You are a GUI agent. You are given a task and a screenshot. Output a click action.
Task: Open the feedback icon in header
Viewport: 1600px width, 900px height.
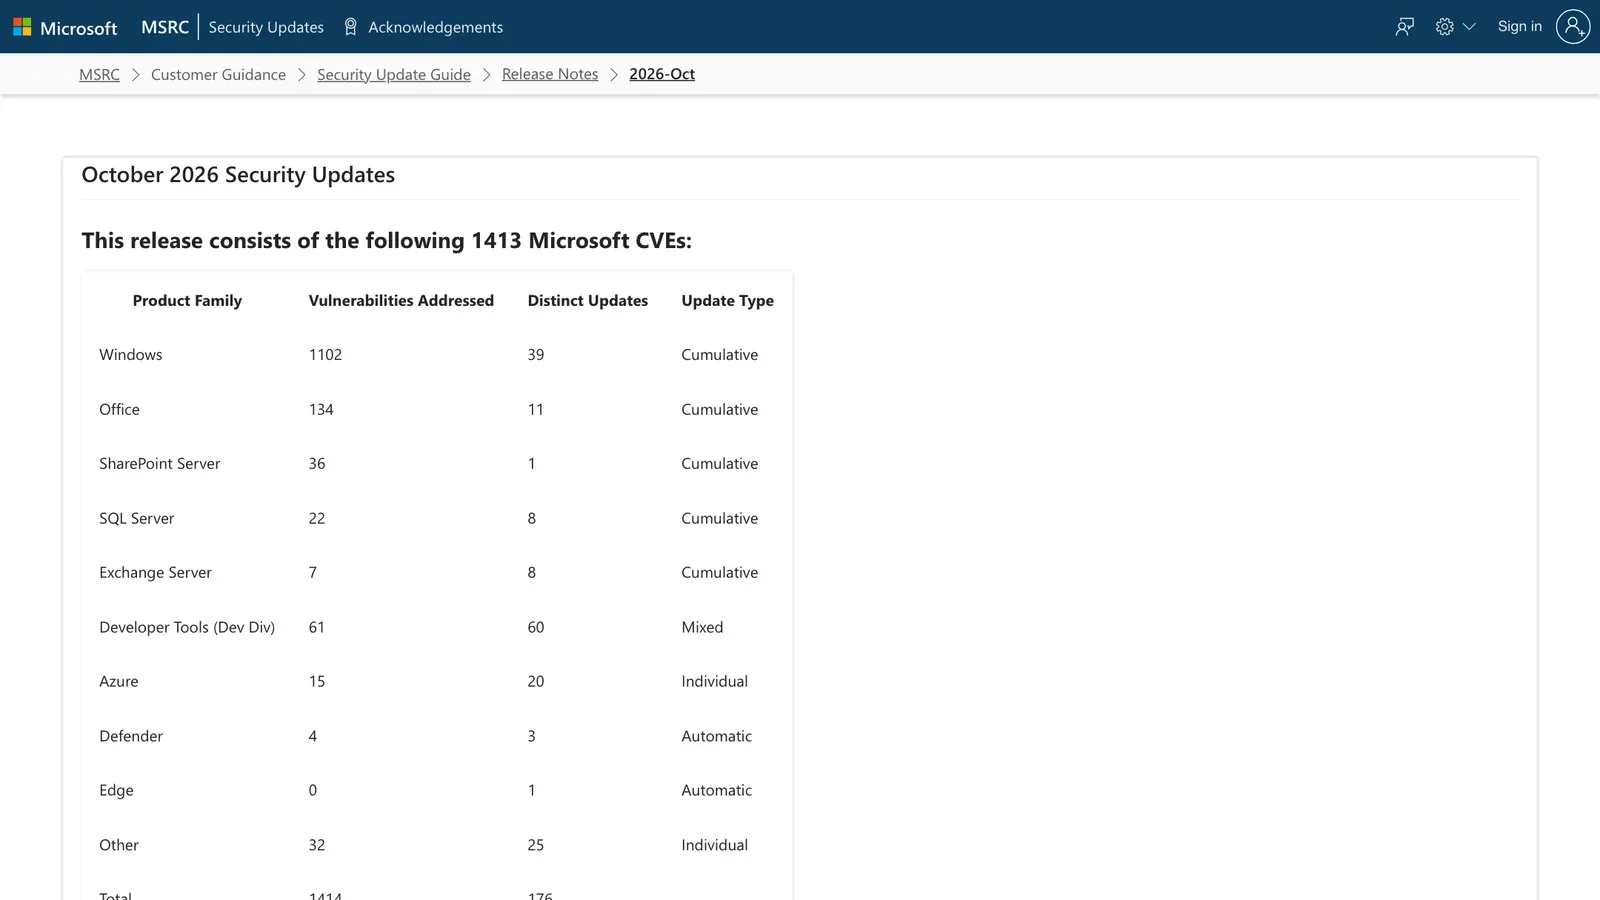[x=1405, y=27]
